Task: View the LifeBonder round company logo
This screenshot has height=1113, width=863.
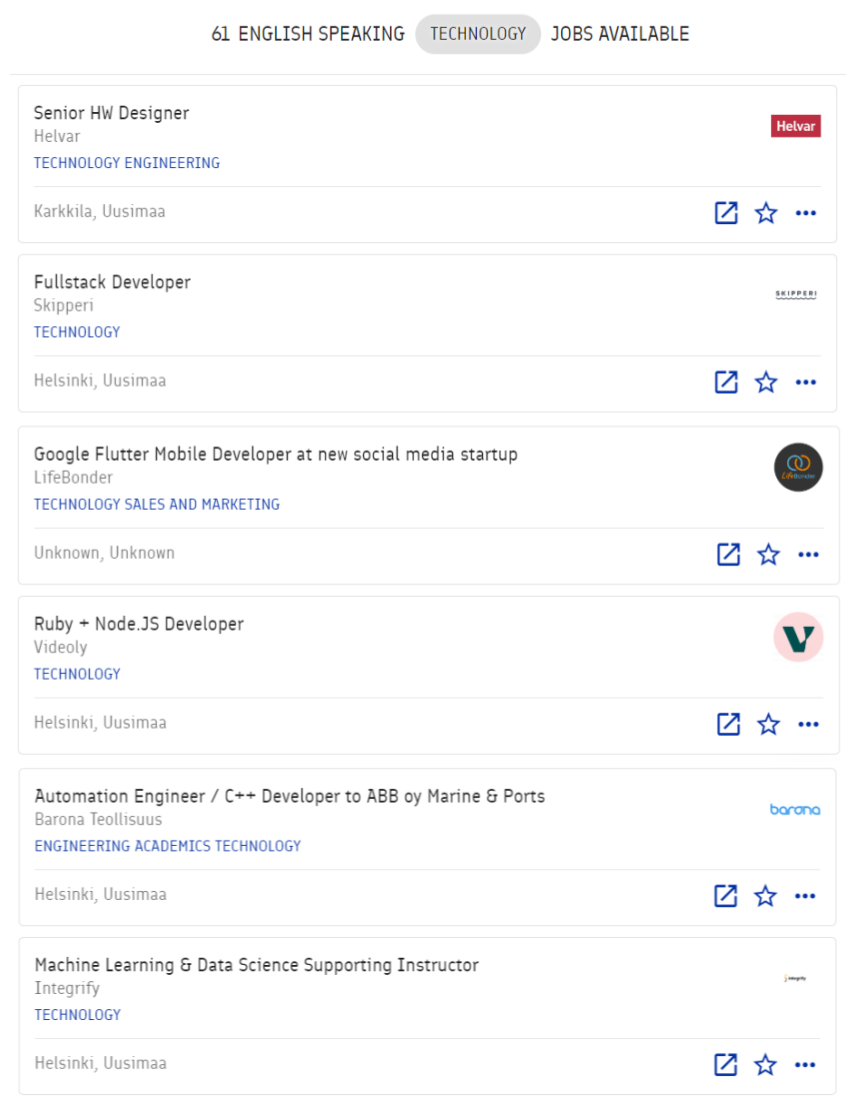Action: 798,468
